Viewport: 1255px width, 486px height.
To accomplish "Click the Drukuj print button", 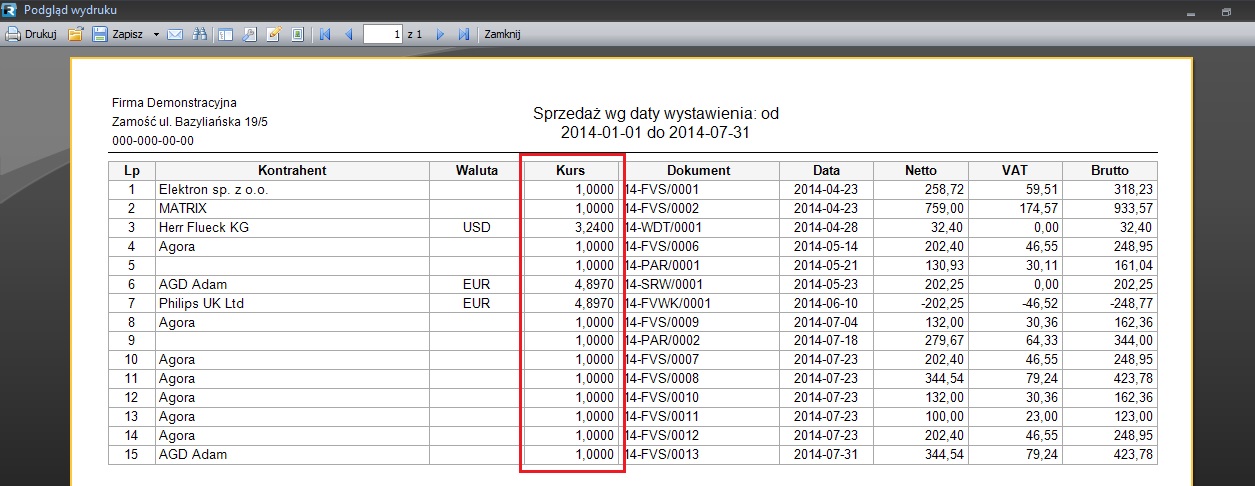I will 30,34.
